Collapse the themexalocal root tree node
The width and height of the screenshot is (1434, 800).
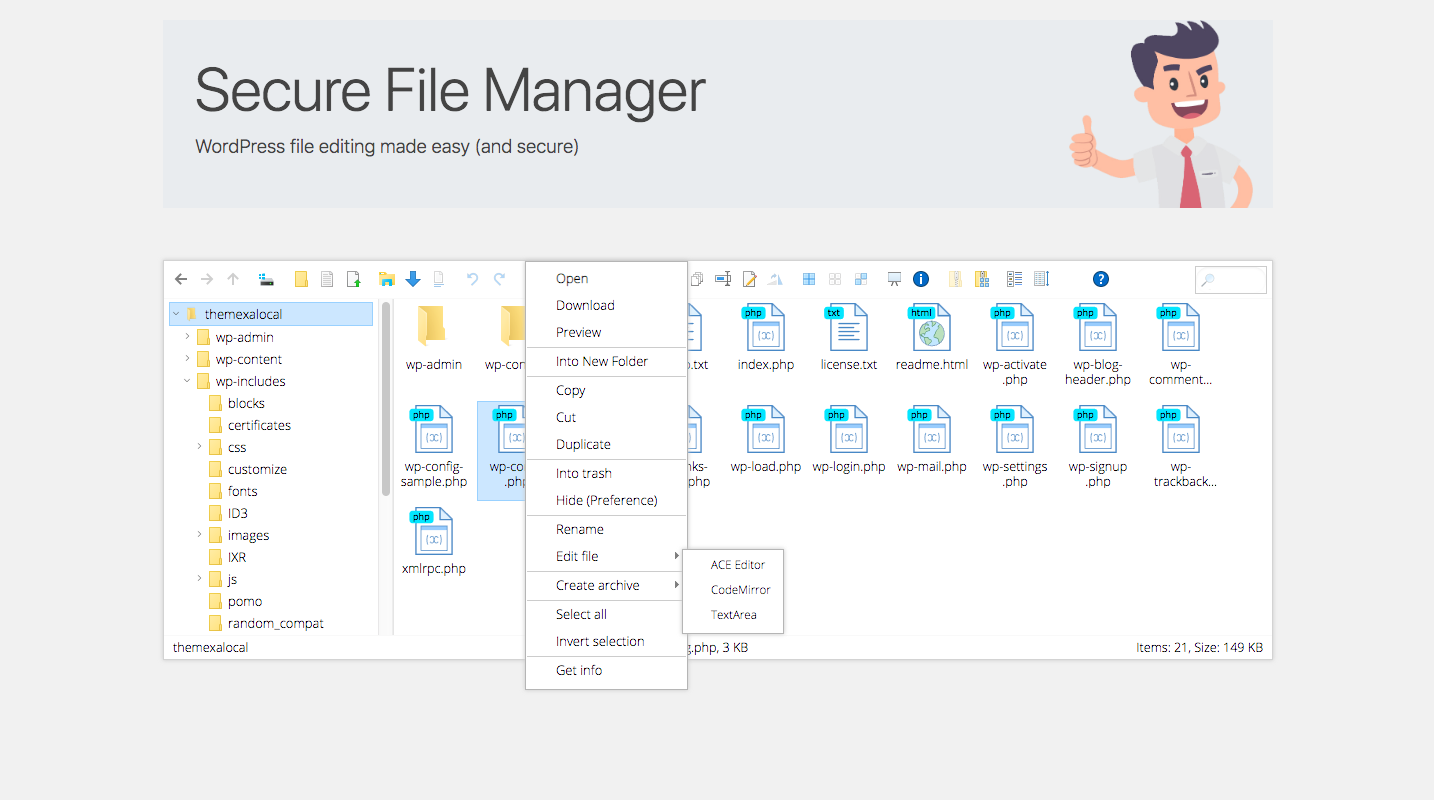176,314
